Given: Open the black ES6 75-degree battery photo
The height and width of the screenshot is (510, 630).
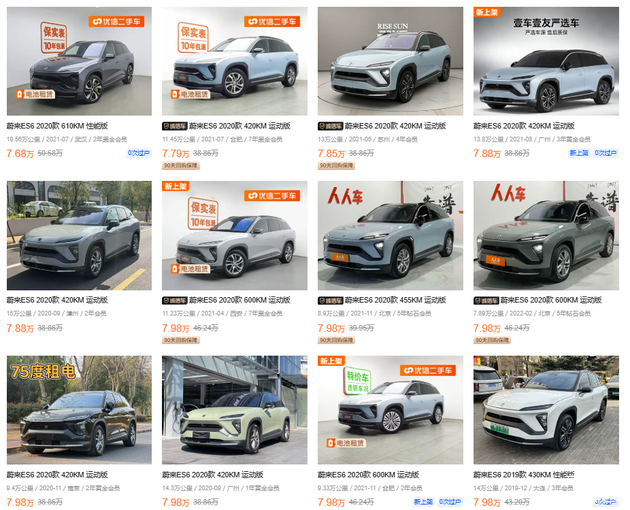Looking at the screenshot, I should (79, 410).
